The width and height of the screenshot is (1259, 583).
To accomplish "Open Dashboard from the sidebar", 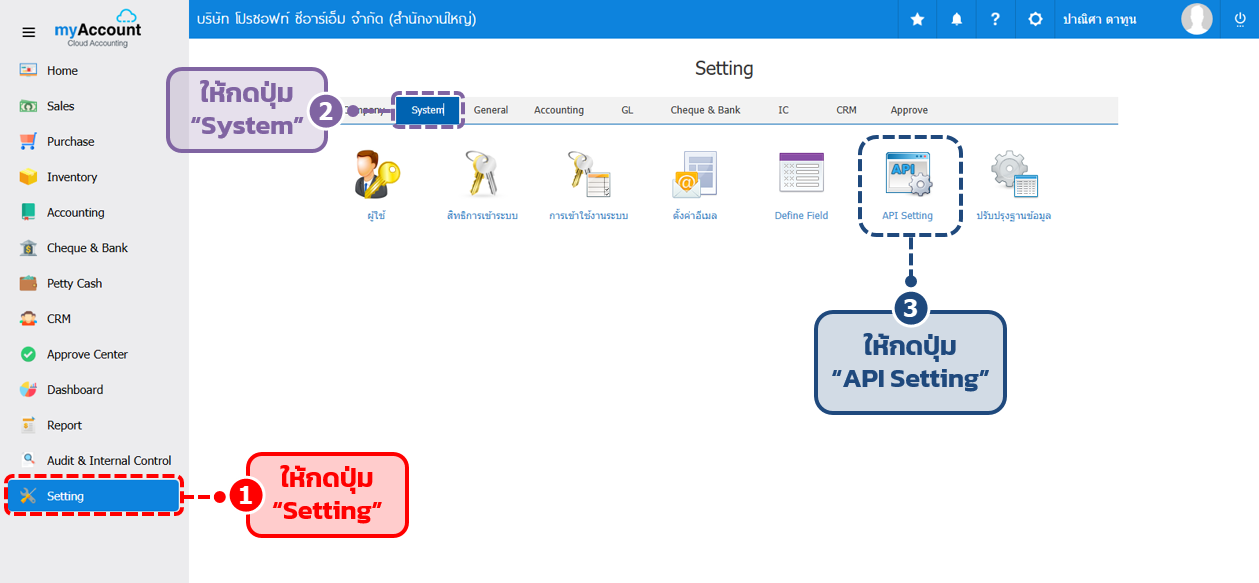I will tap(75, 390).
